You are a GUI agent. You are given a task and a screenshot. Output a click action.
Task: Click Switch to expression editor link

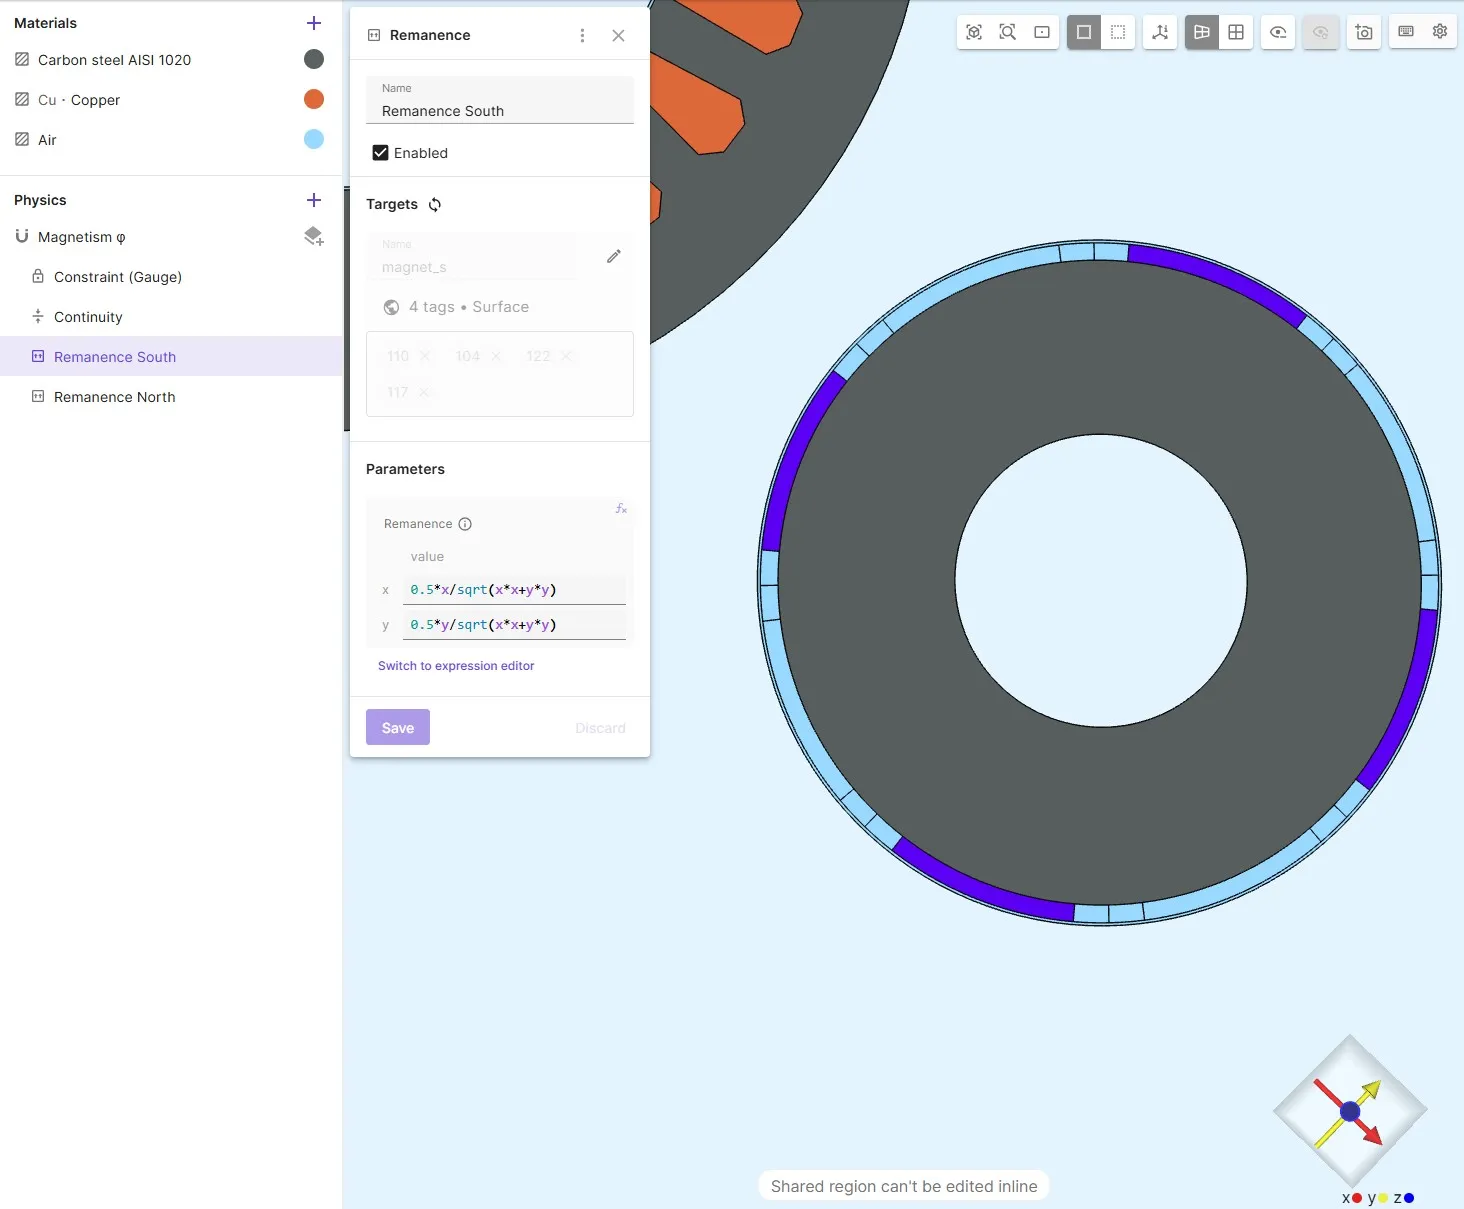point(456,666)
